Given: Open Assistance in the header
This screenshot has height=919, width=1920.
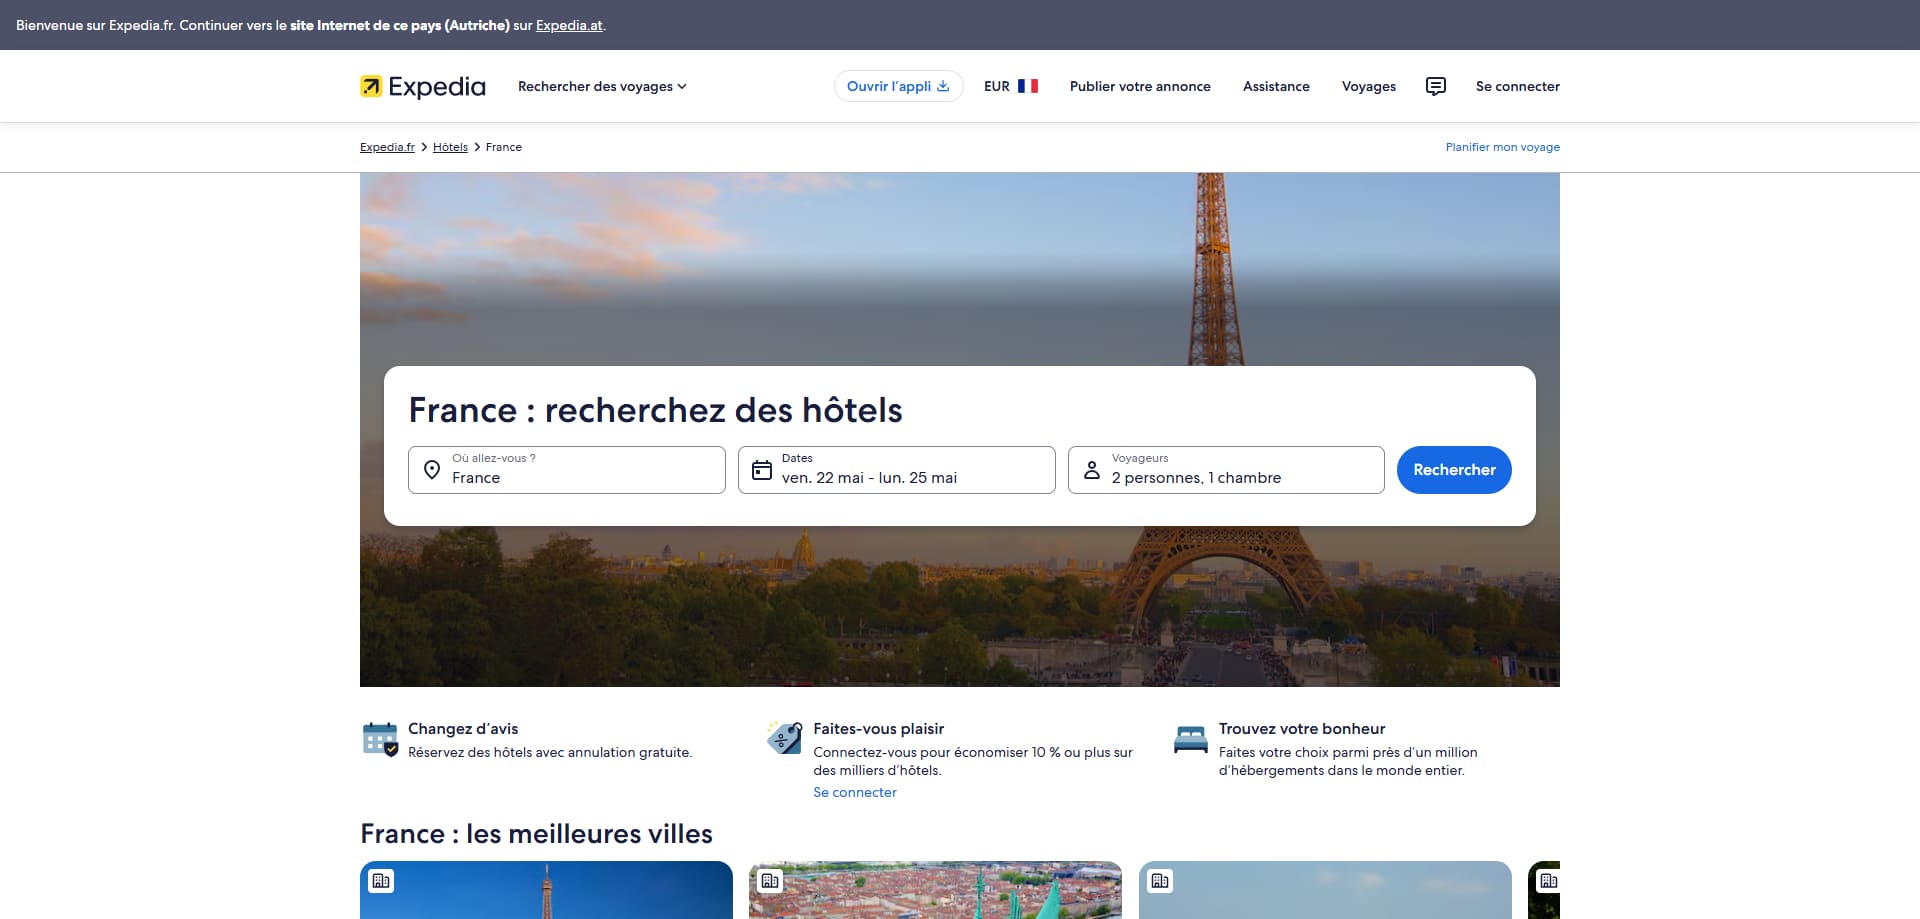Looking at the screenshot, I should click(1276, 86).
